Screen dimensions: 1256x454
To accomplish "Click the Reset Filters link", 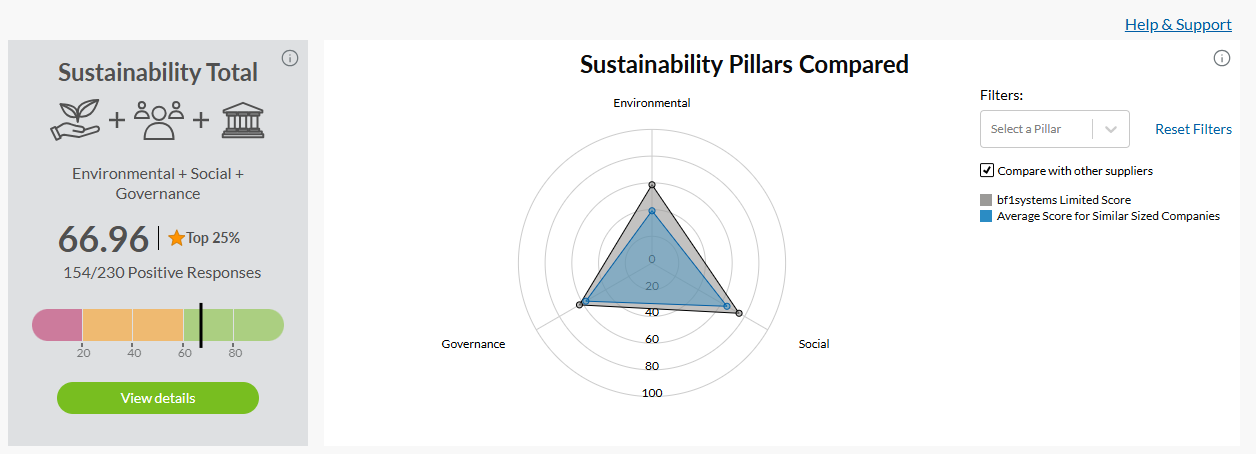I will click(1193, 129).
